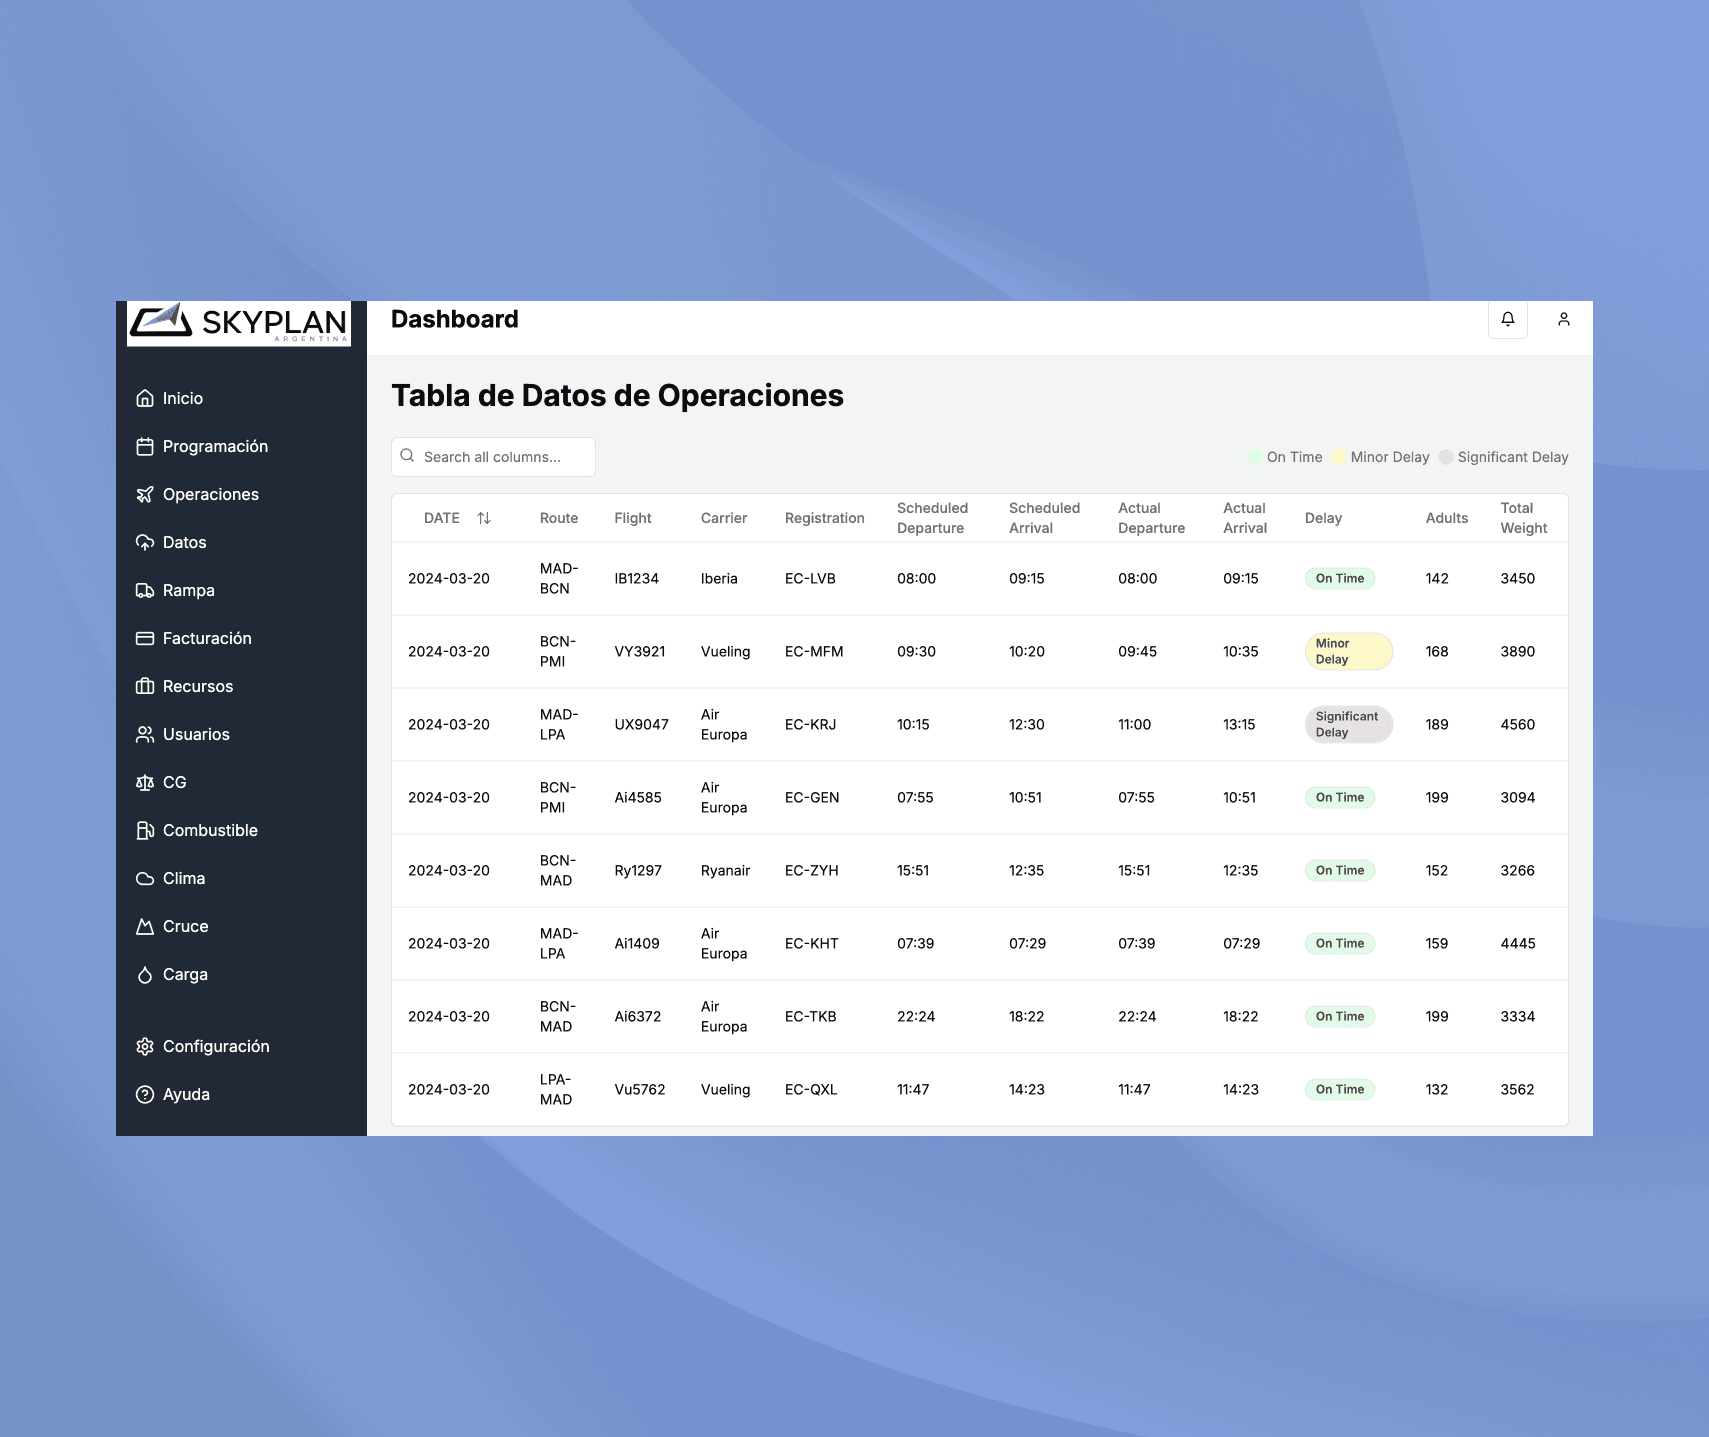The width and height of the screenshot is (1709, 1437).
Task: Click the Recursos briefcase icon
Action: click(x=145, y=686)
